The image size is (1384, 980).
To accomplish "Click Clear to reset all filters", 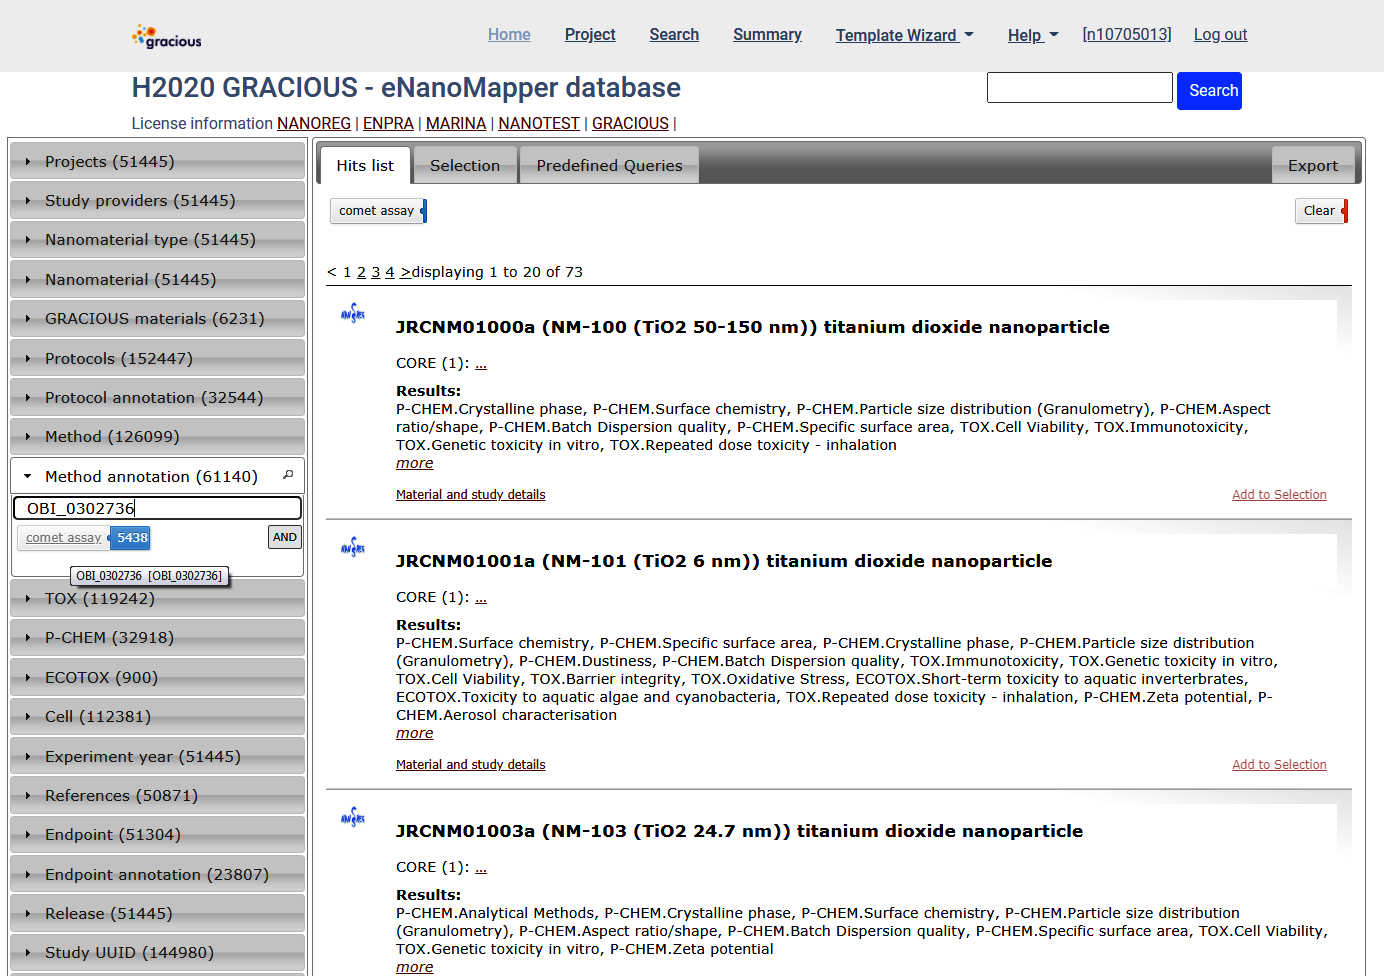I will 1320,211.
